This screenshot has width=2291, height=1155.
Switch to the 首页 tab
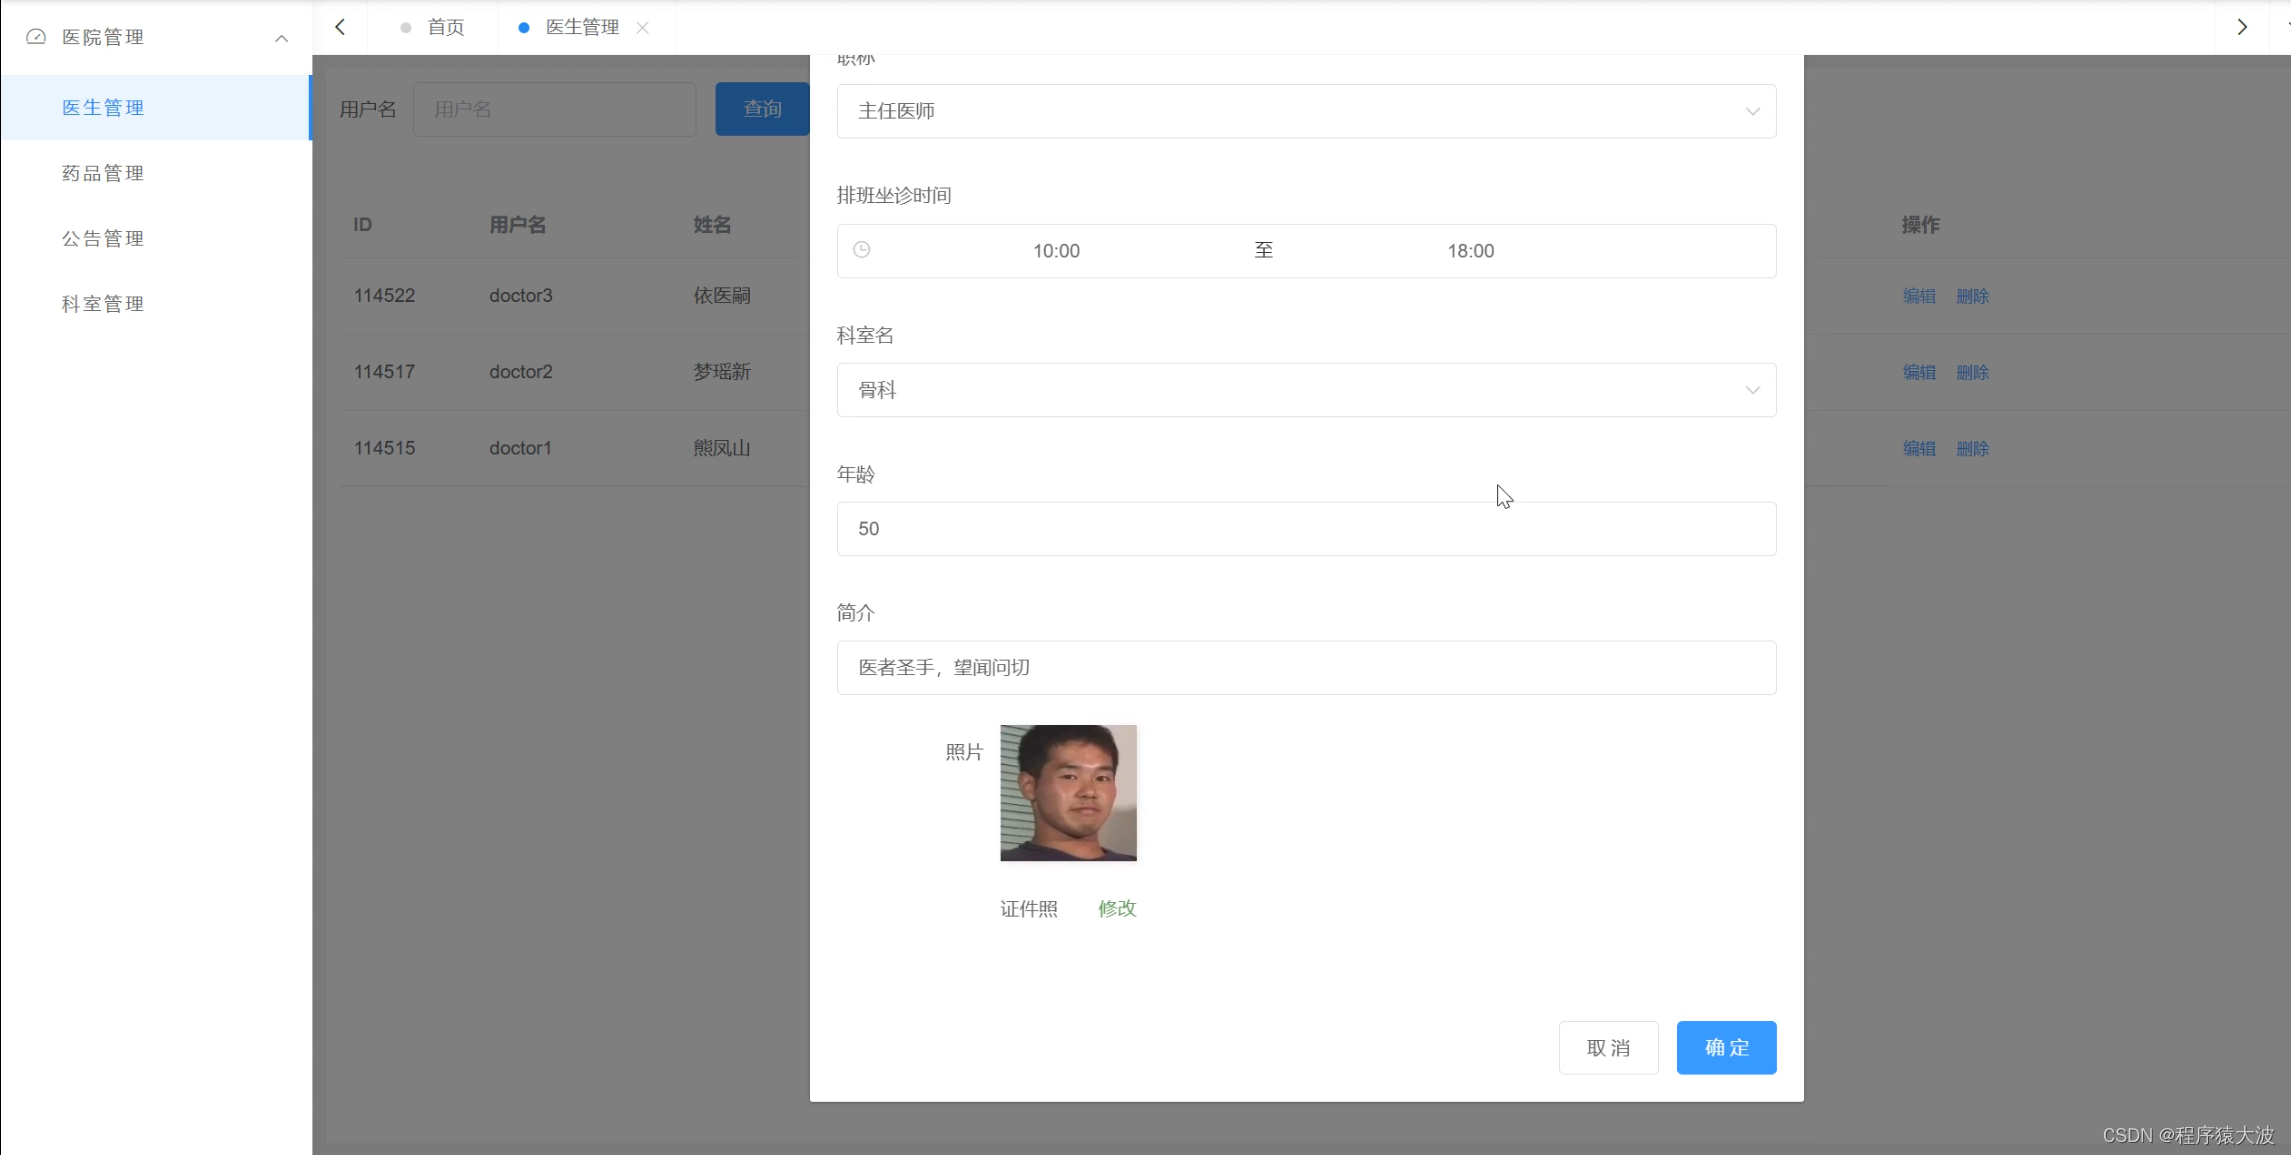click(445, 27)
